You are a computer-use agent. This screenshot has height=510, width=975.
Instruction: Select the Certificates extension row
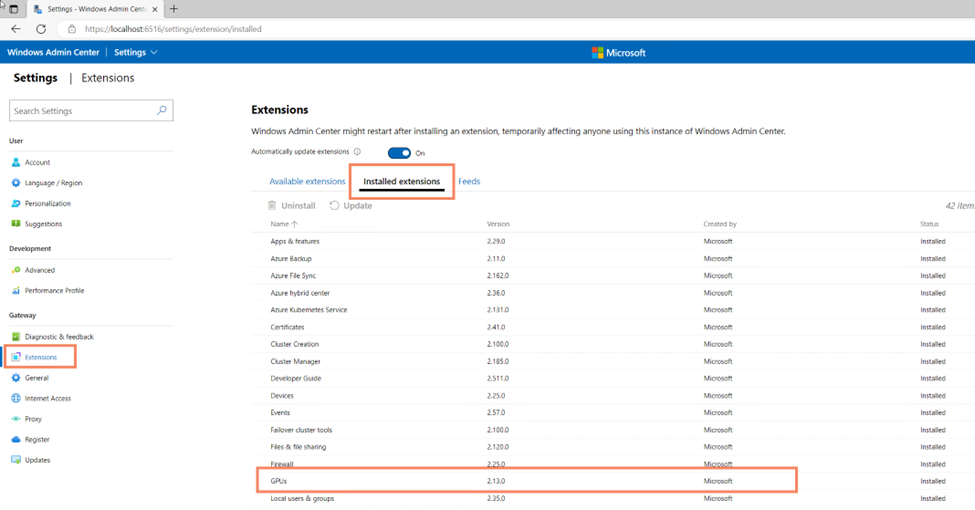tap(612, 327)
